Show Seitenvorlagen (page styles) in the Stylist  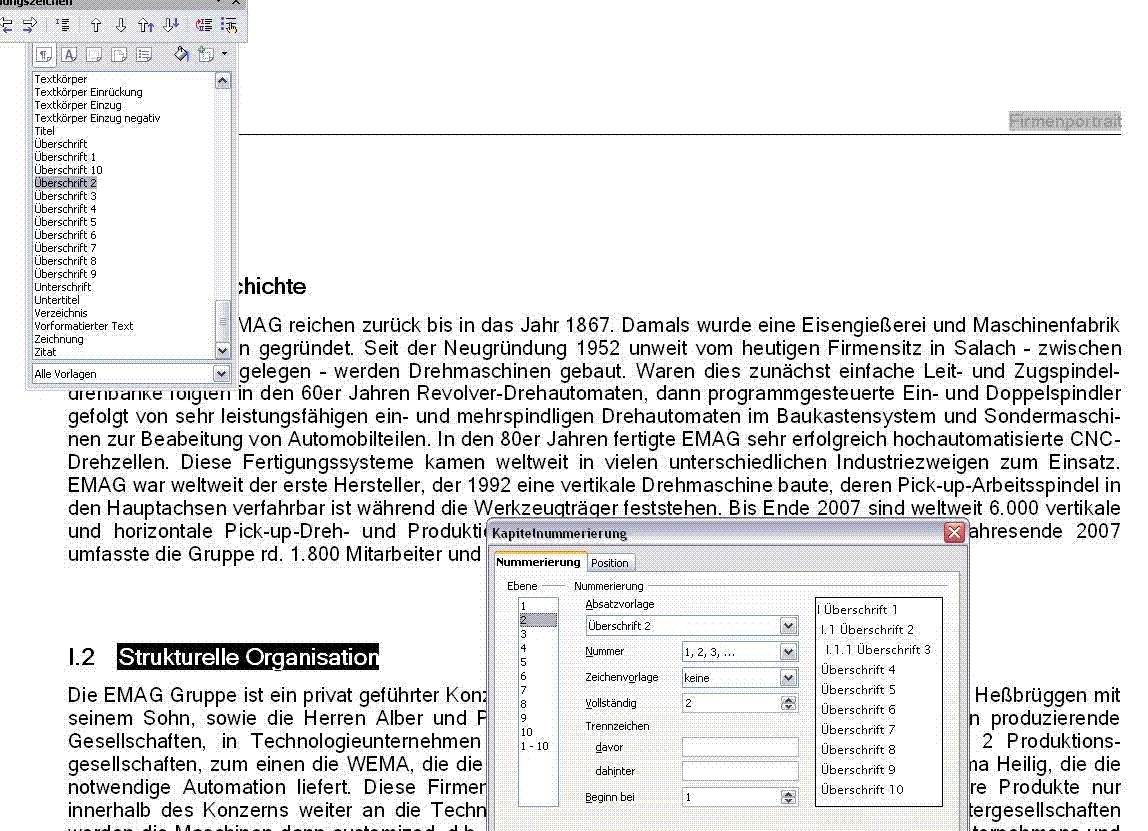coord(120,54)
